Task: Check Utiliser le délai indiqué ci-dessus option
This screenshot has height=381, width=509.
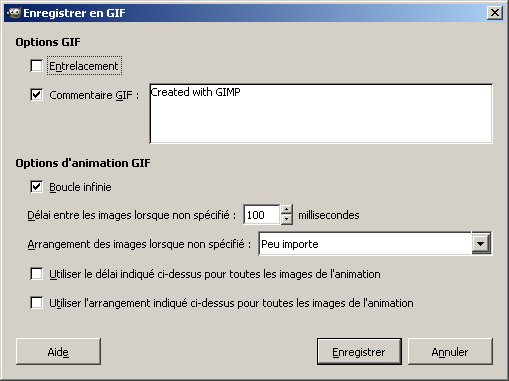Action: 36,274
